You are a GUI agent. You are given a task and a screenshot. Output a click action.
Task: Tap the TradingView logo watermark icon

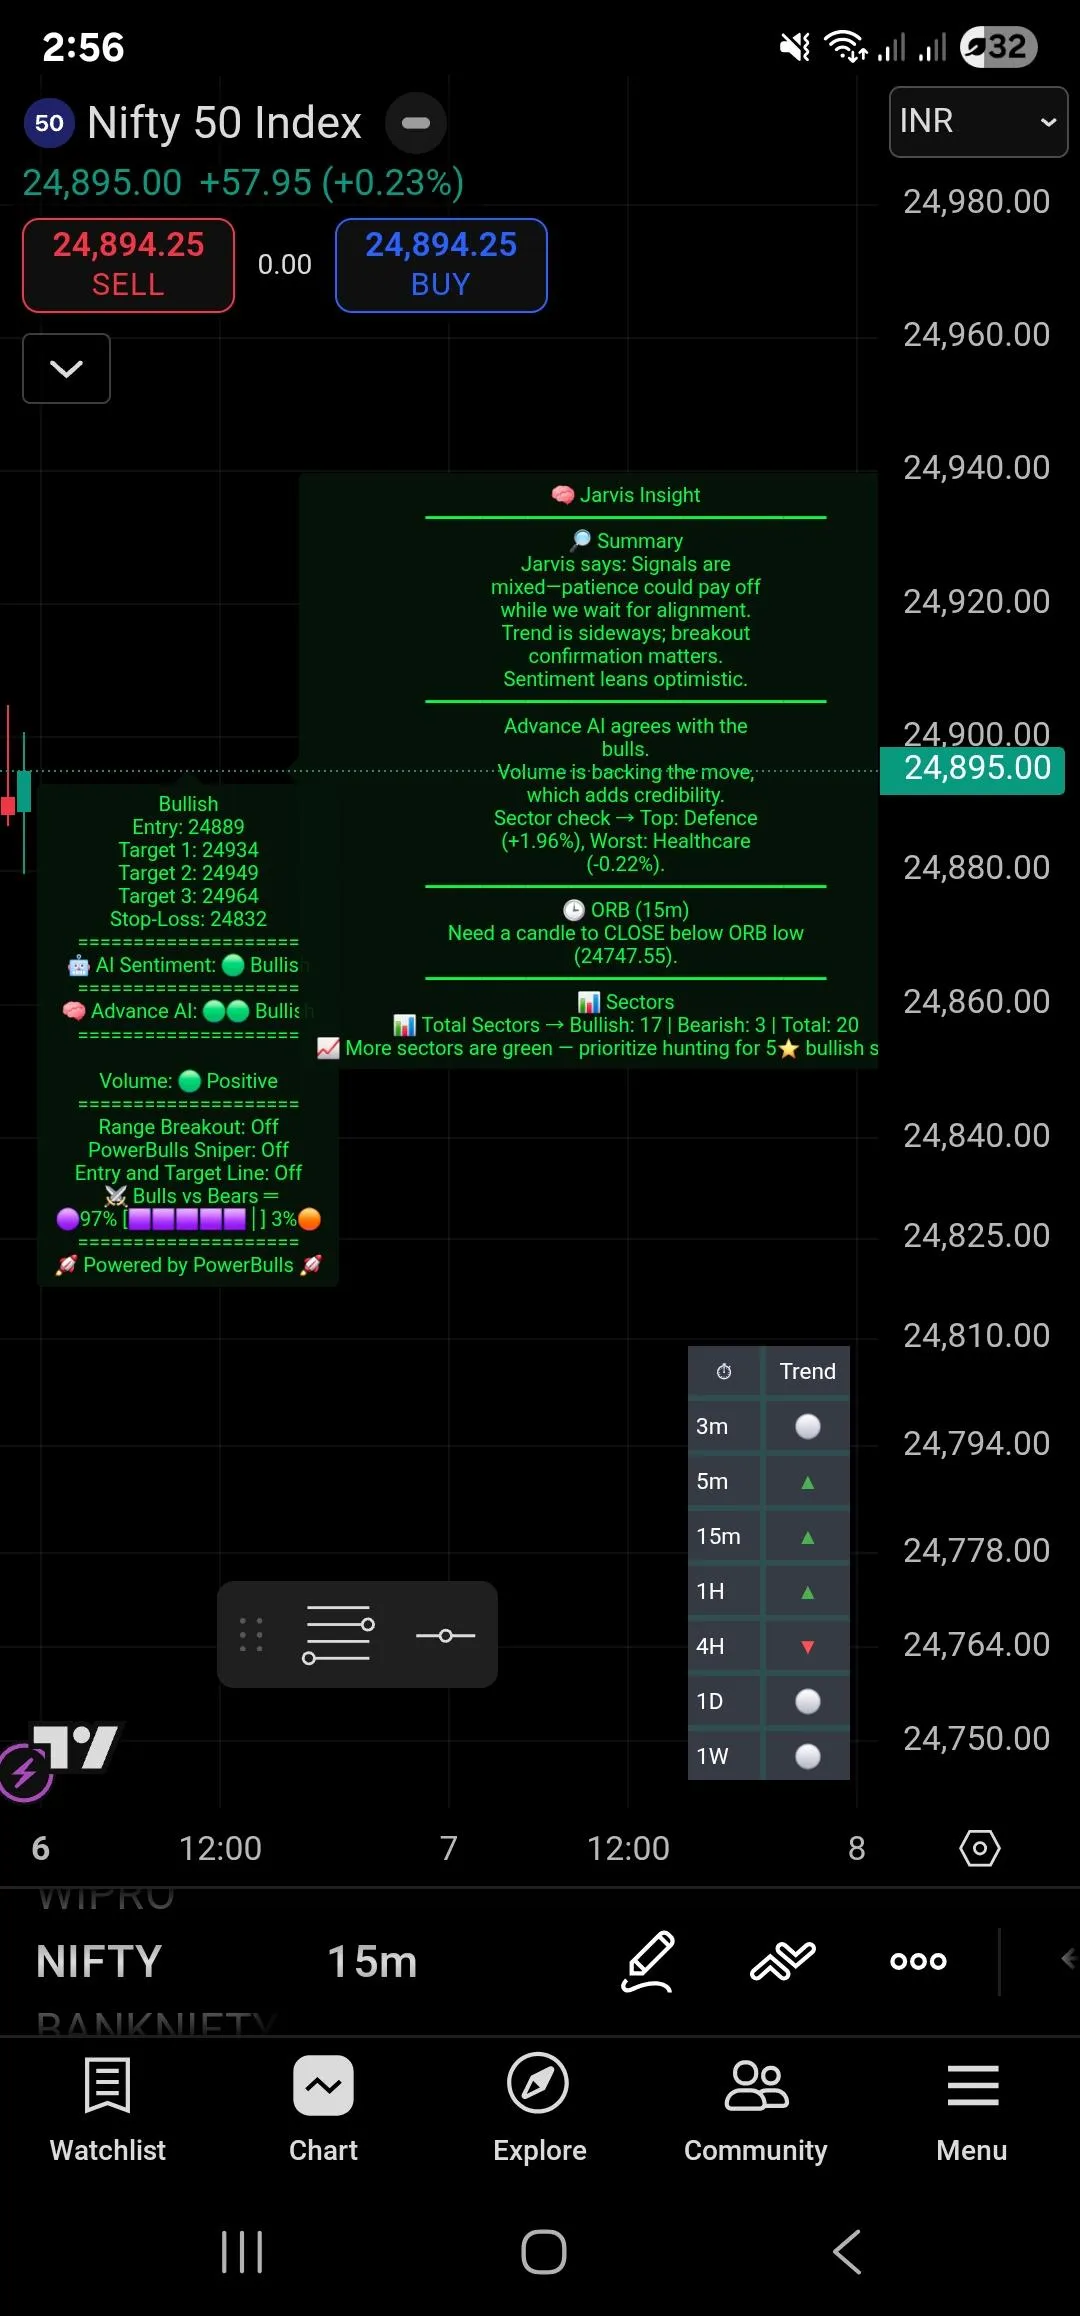pyautogui.click(x=76, y=1747)
